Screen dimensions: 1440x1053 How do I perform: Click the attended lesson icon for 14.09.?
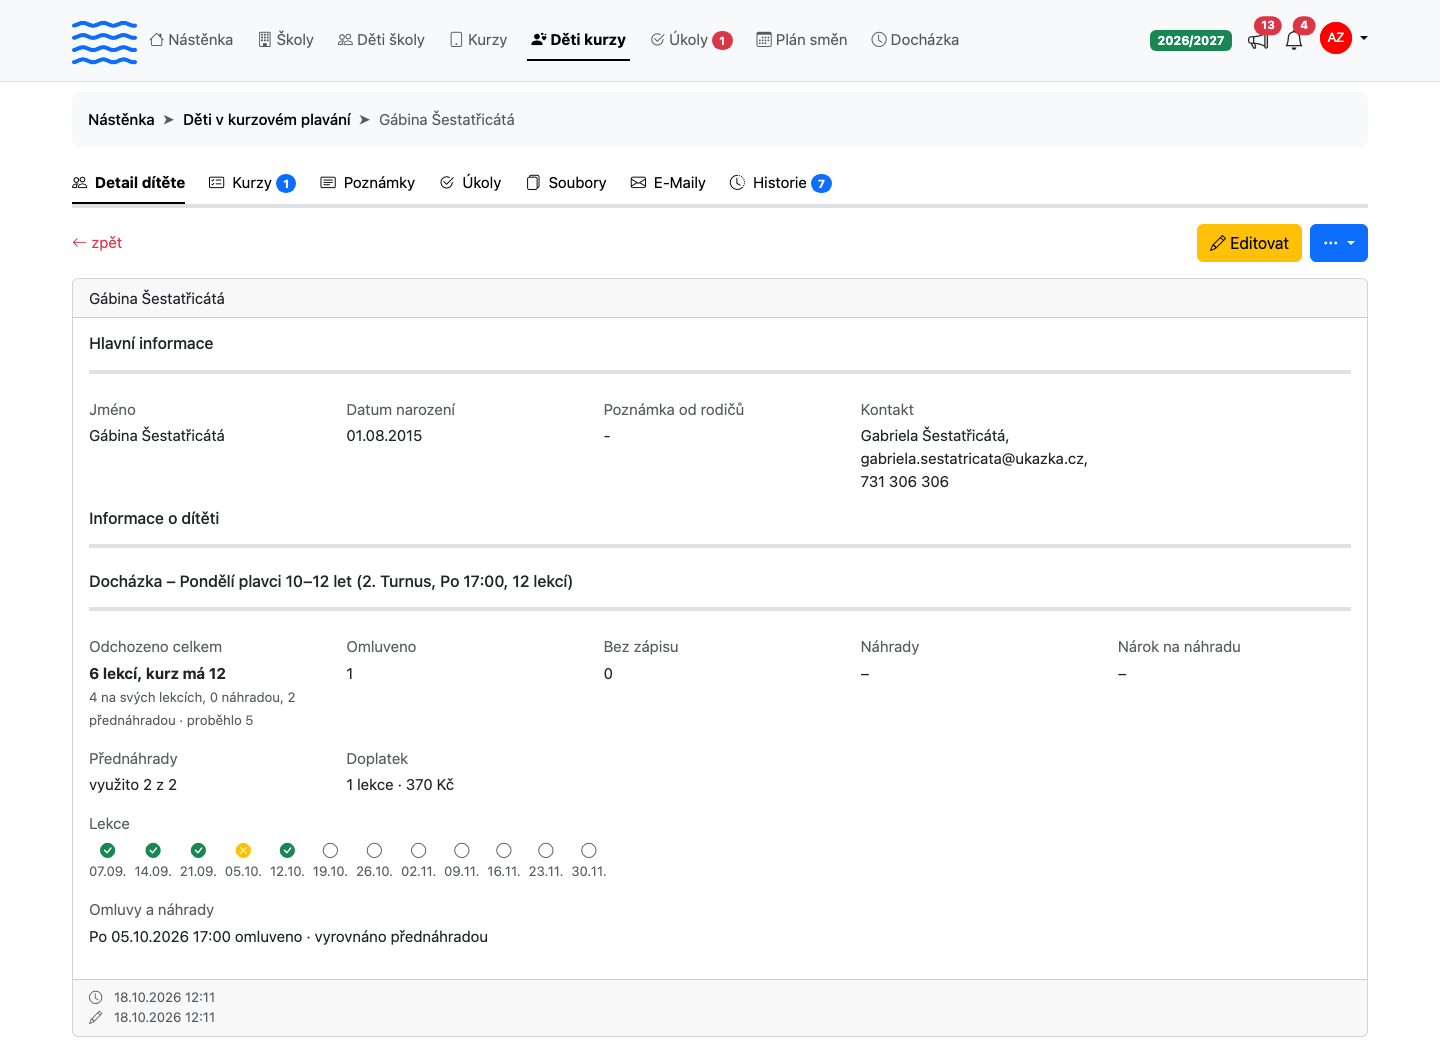153,850
